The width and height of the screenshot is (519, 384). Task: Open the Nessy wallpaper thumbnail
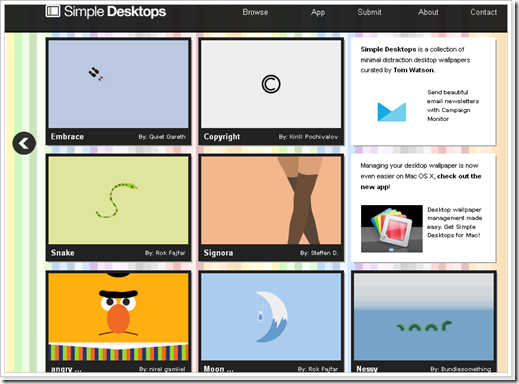(x=424, y=317)
